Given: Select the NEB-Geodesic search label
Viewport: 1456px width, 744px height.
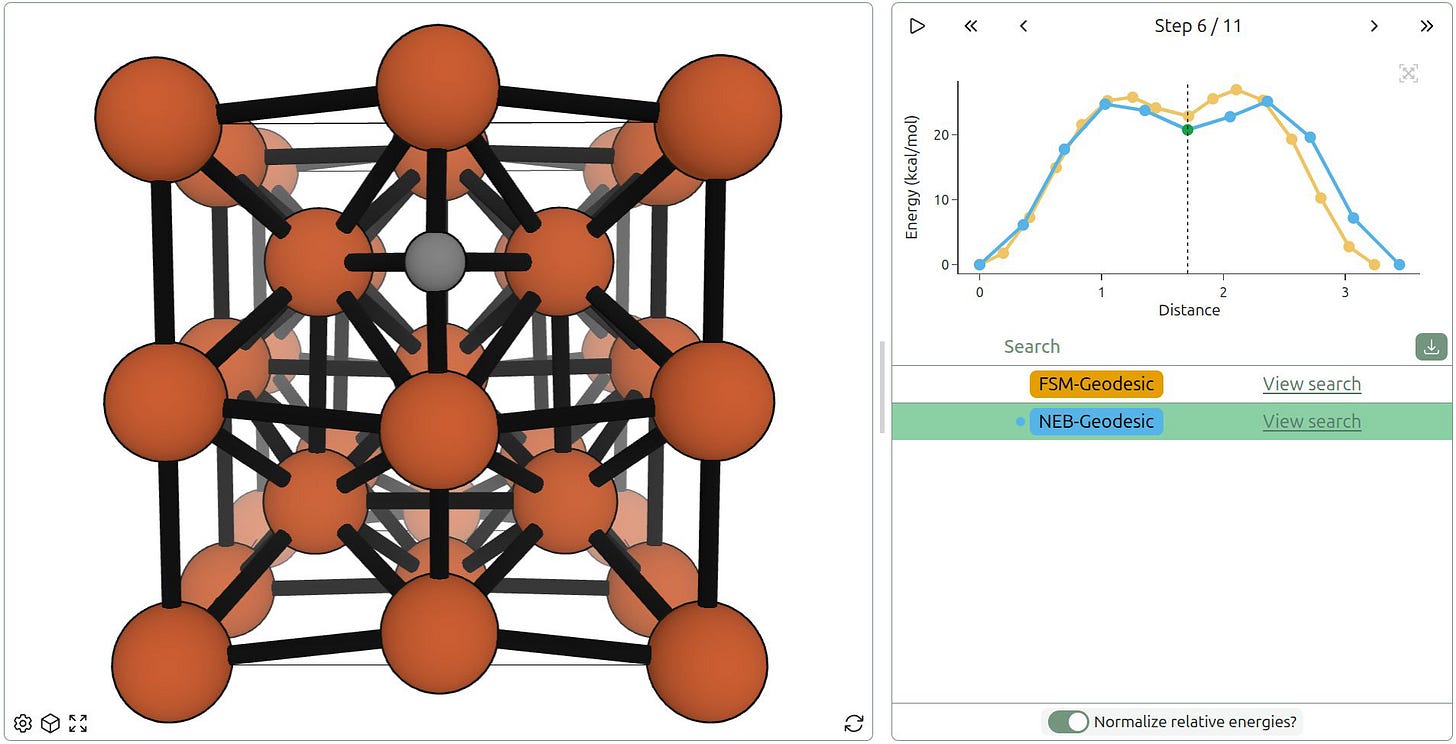Looking at the screenshot, I should [x=1096, y=421].
